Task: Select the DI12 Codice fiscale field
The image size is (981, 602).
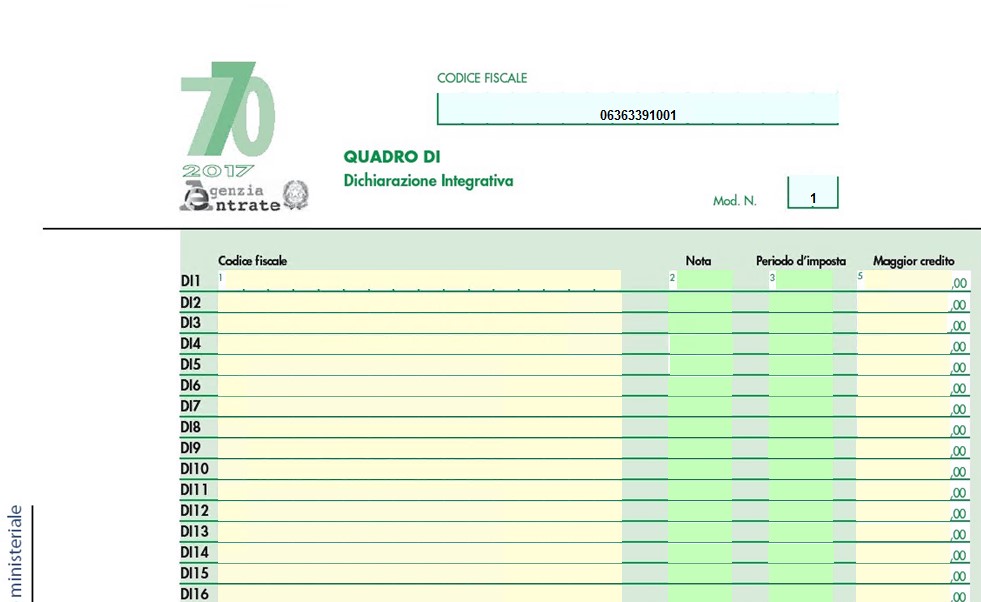Action: click(419, 511)
